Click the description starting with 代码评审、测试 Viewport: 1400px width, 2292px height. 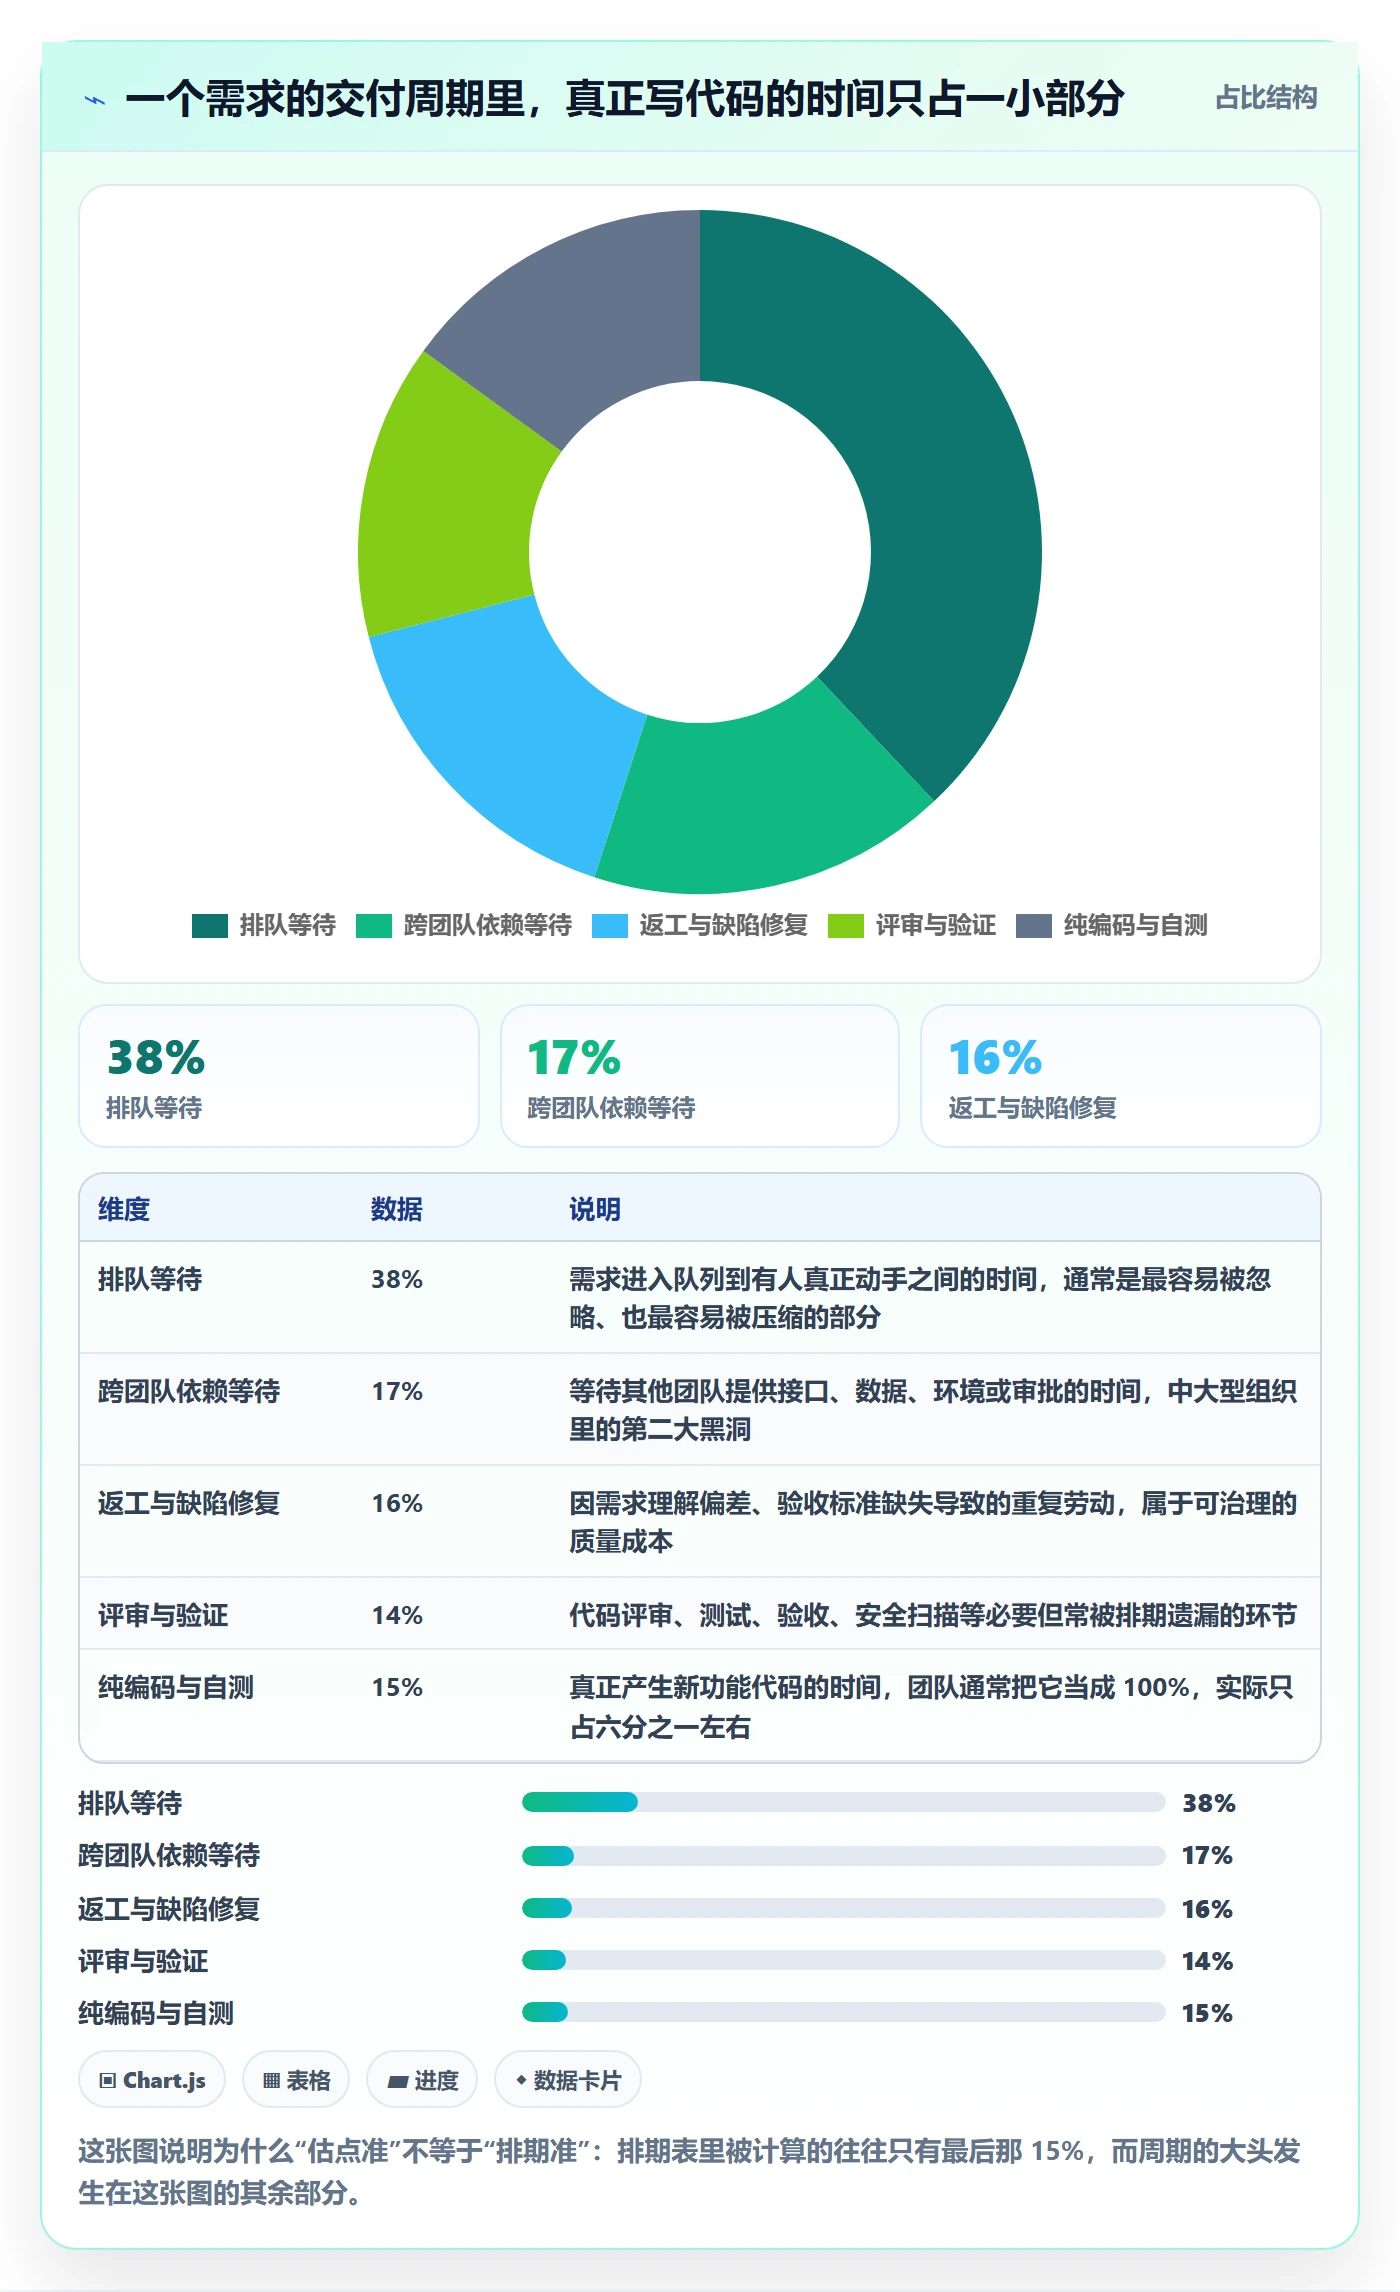click(x=933, y=1615)
